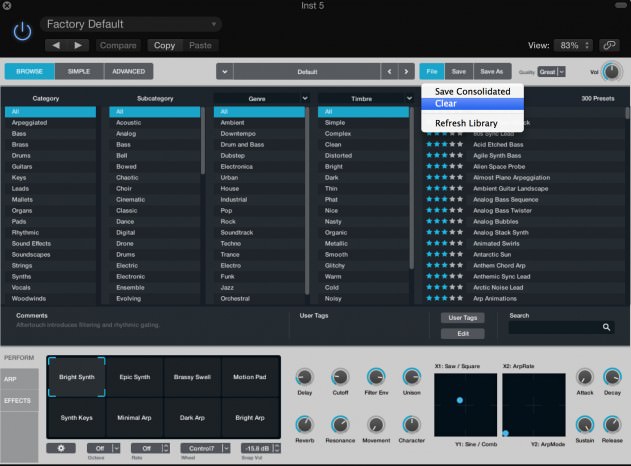Go to previous preset with left arrow
Image resolution: width=631 pixels, height=466 pixels.
coord(56,45)
